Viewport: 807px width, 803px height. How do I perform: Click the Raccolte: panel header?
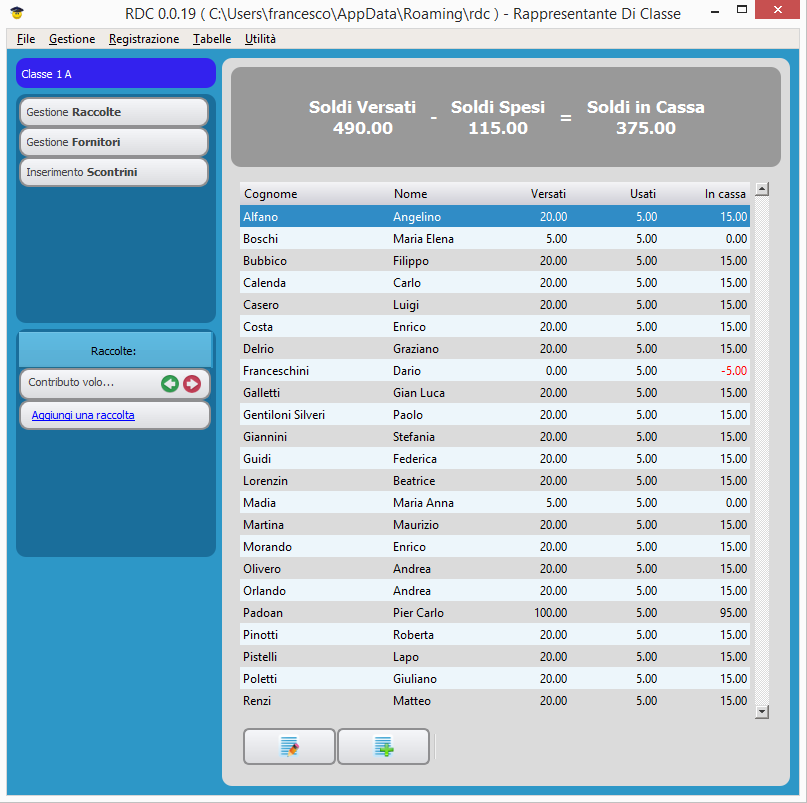[115, 351]
